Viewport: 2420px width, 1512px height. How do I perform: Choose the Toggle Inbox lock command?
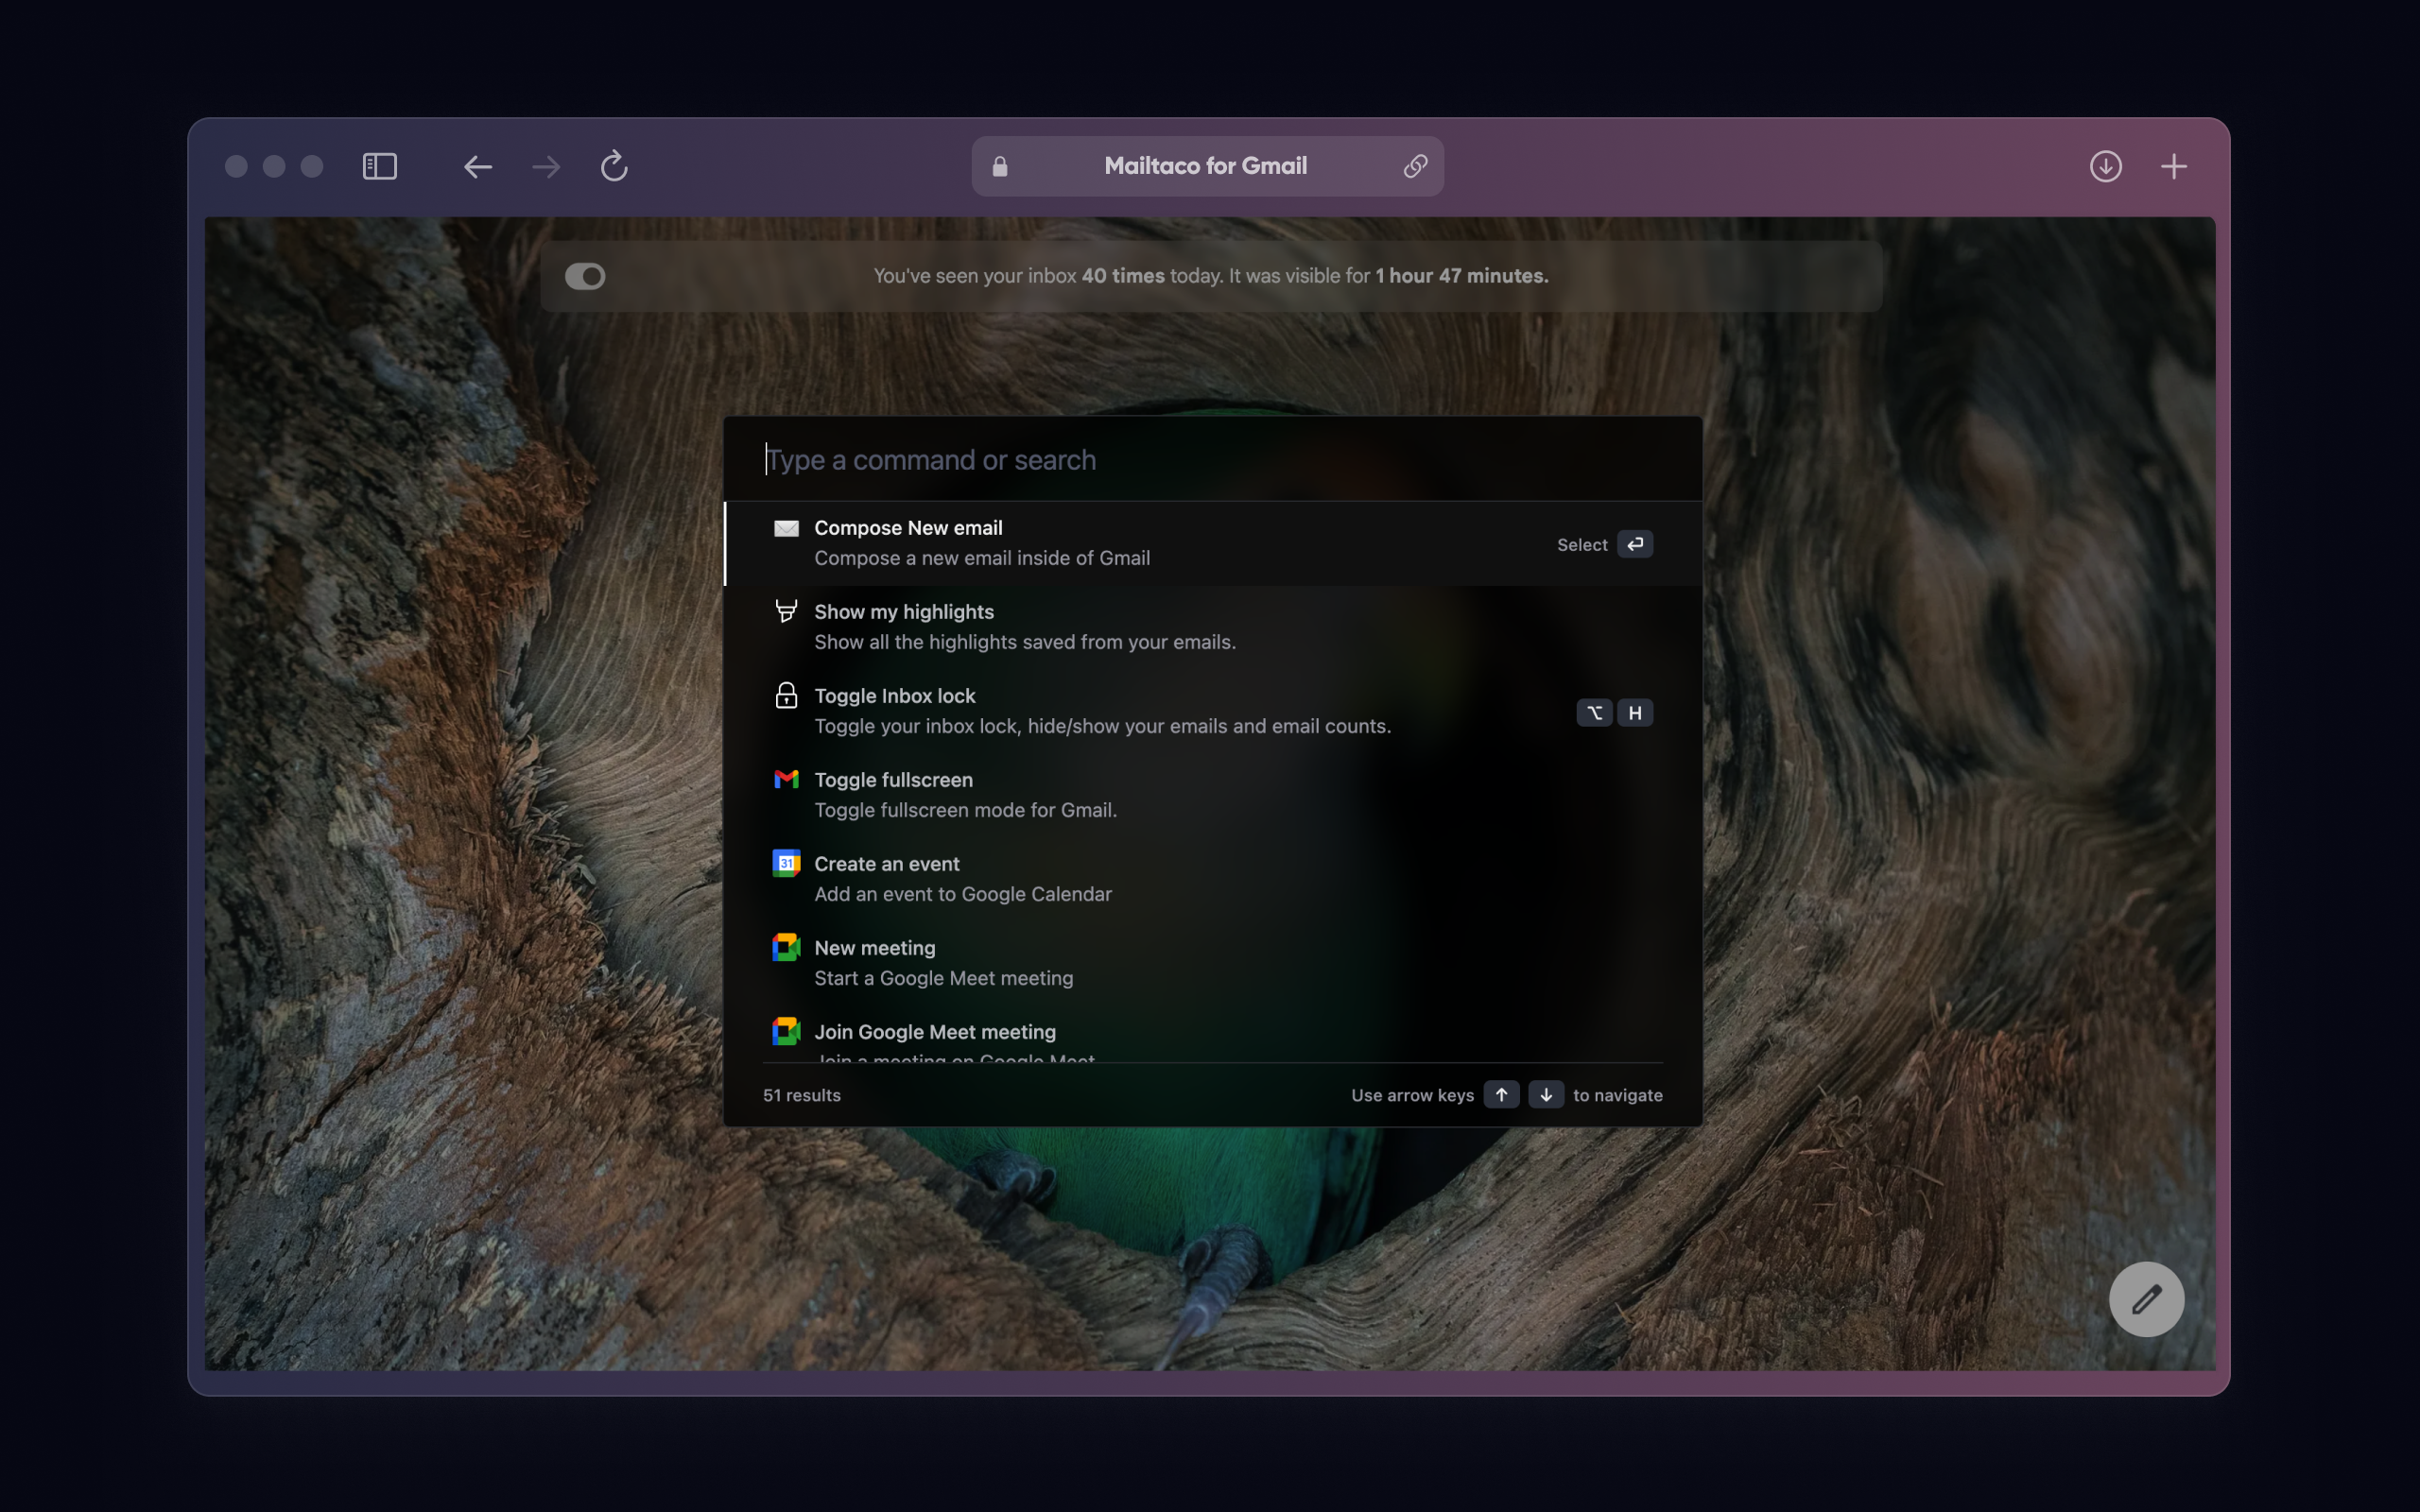pyautogui.click(x=1212, y=711)
